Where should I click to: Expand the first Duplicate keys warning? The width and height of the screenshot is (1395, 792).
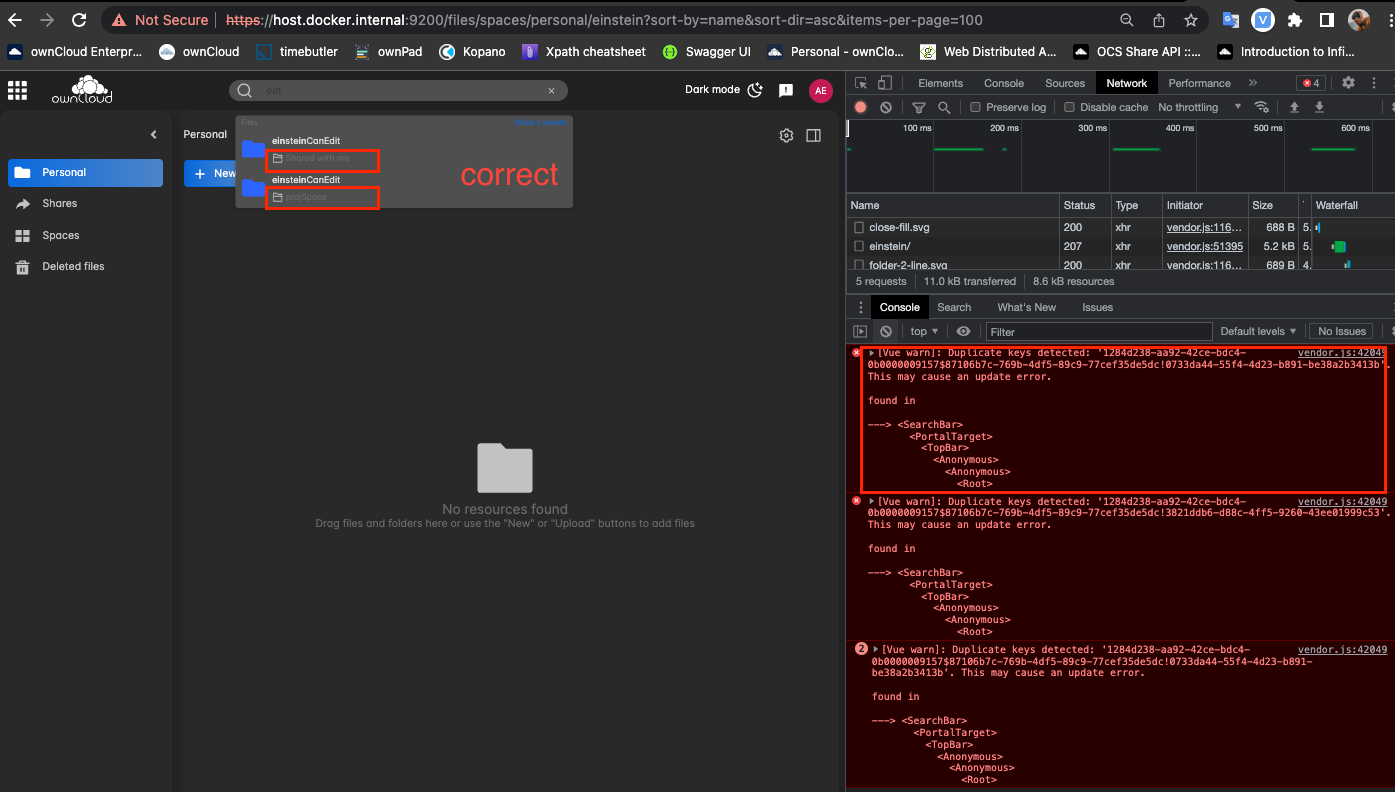[871, 353]
